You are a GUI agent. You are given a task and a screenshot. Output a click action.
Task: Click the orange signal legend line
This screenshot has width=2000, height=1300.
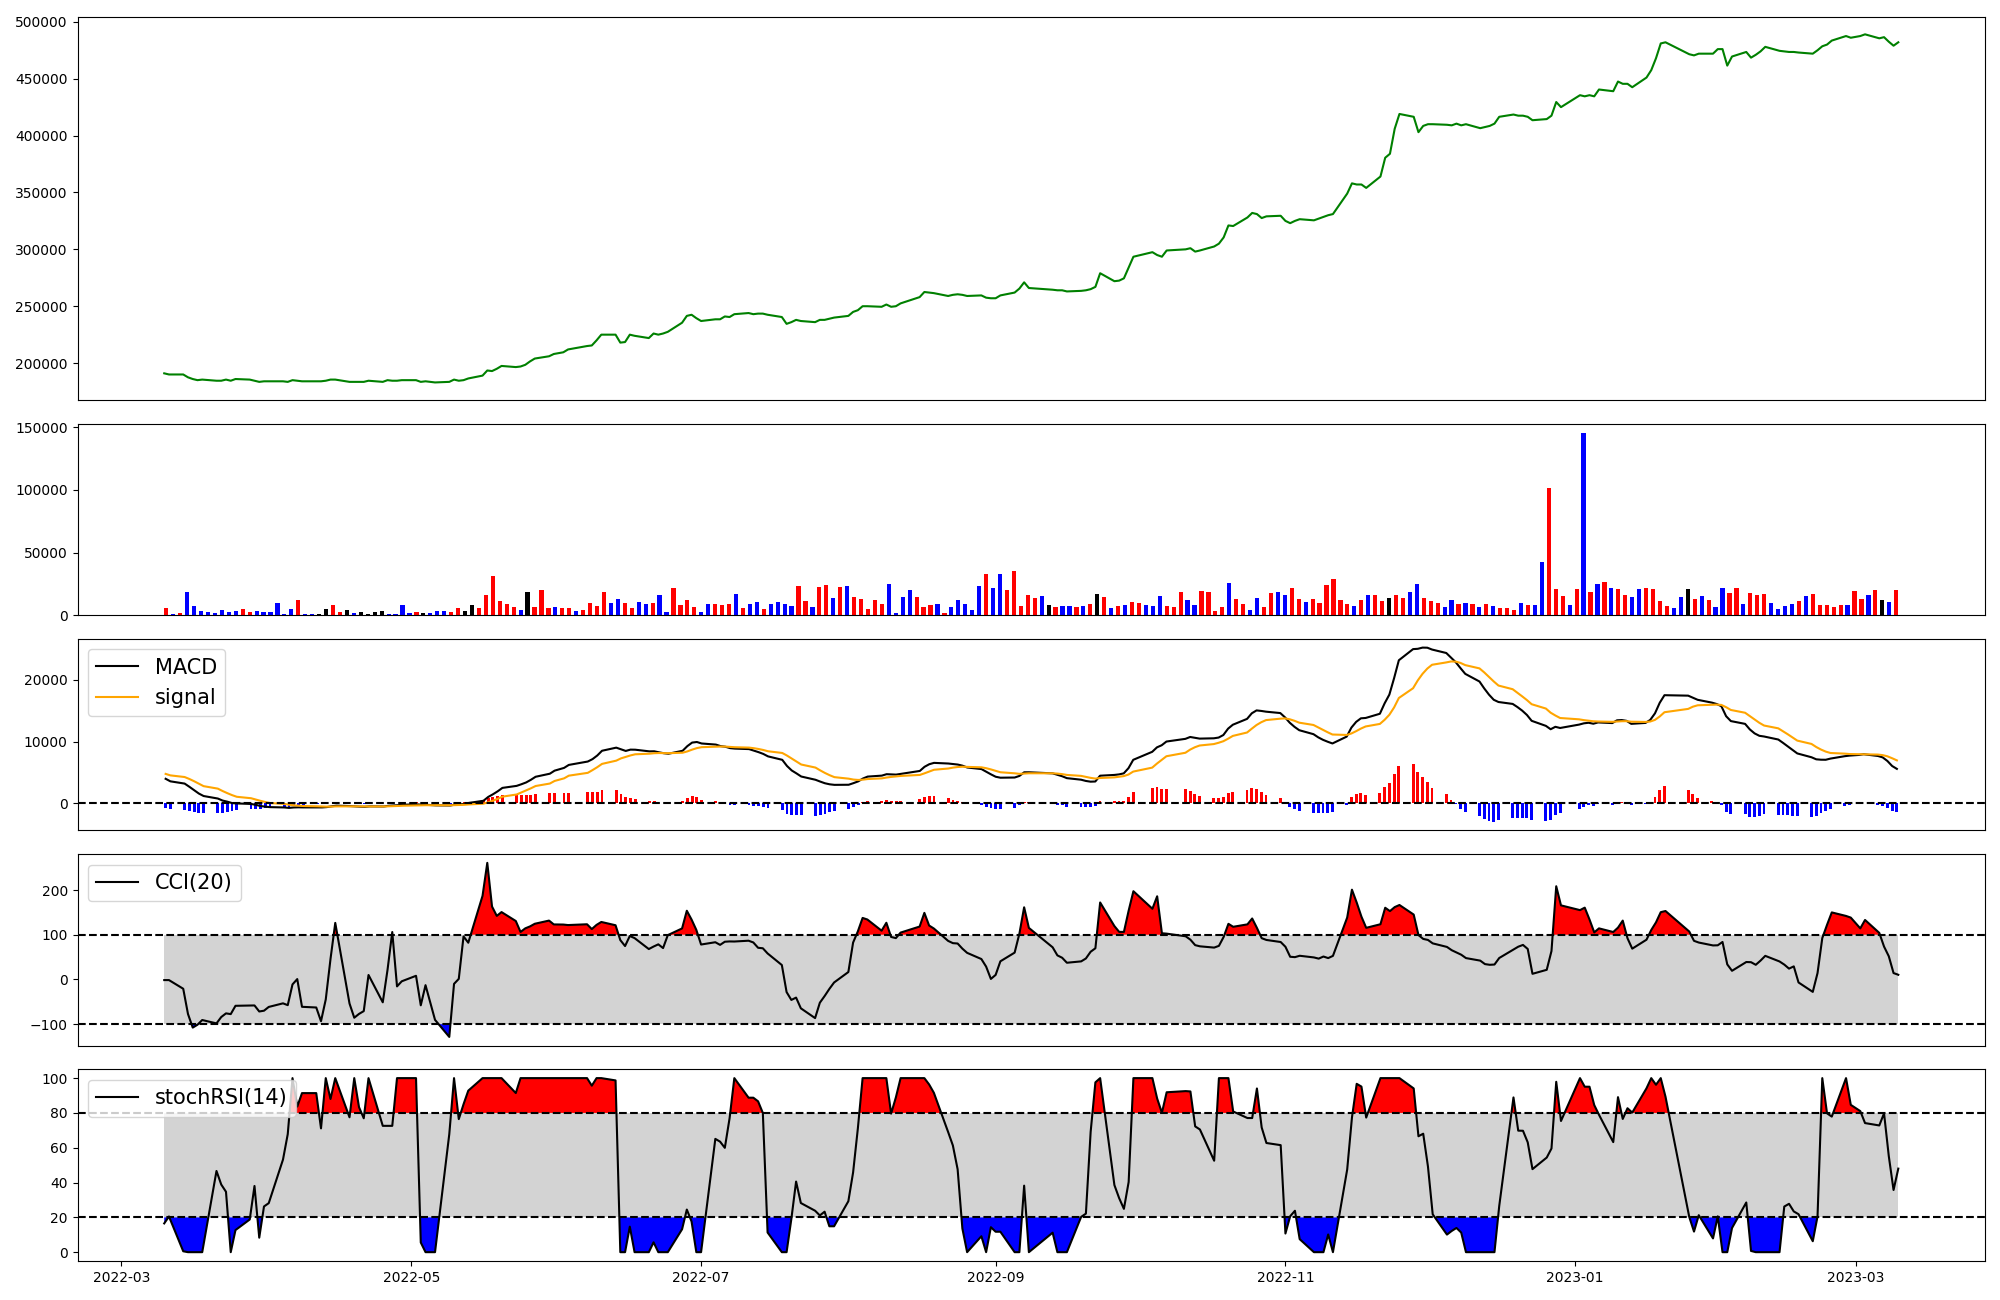click(x=117, y=697)
